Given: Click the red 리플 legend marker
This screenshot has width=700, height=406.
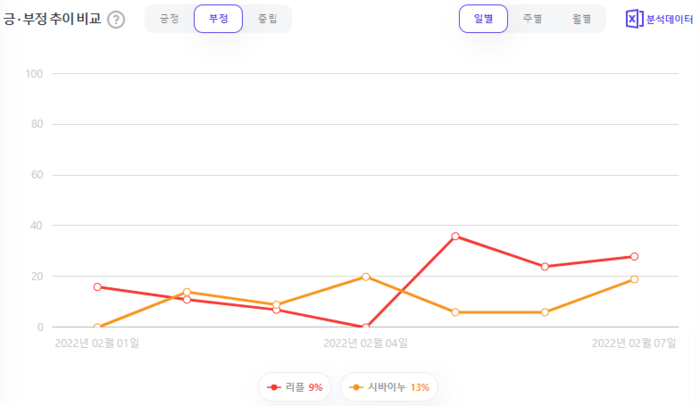Looking at the screenshot, I should 274,387.
